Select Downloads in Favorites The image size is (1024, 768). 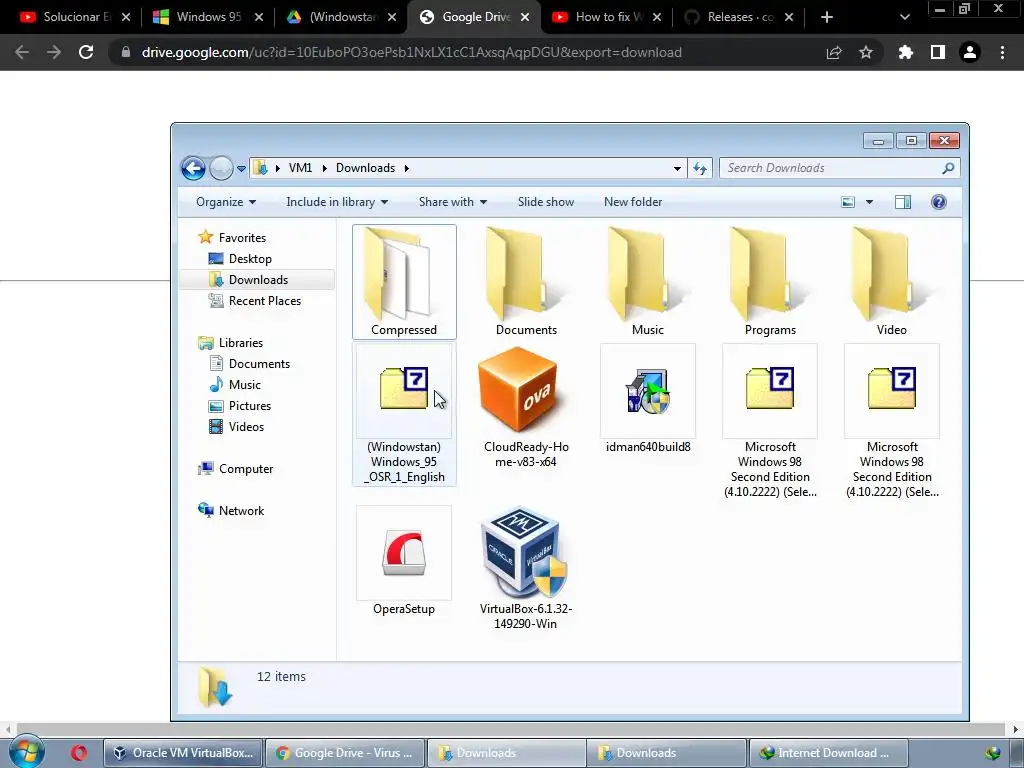click(x=258, y=280)
